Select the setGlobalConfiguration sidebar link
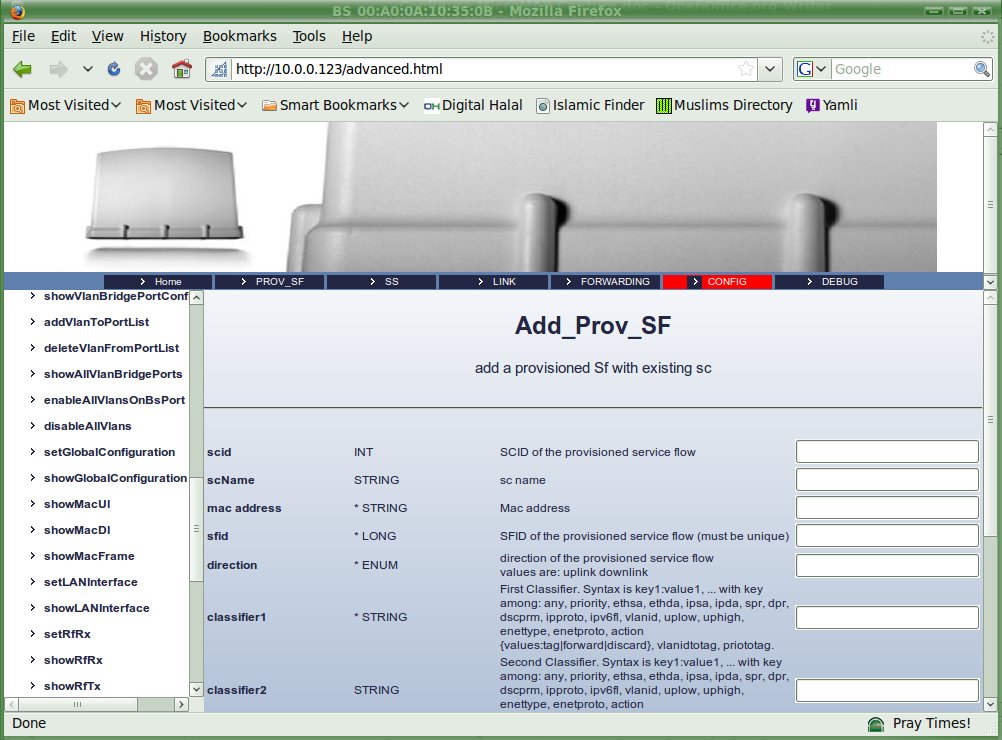 pyautogui.click(x=109, y=452)
